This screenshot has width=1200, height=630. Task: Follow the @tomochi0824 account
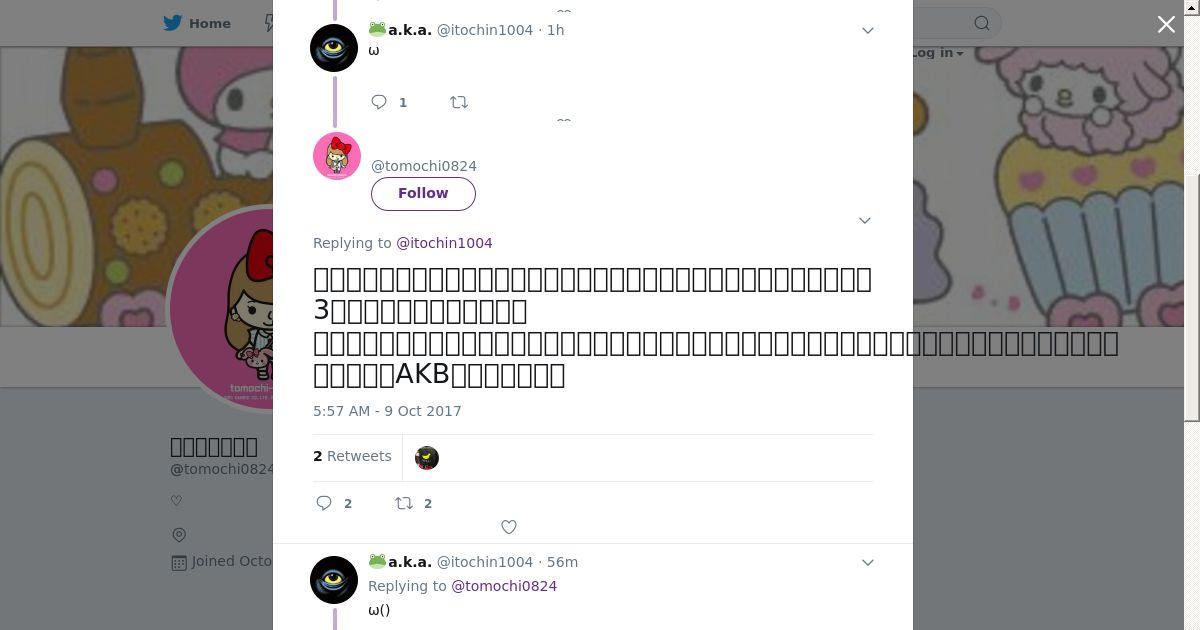(x=423, y=193)
